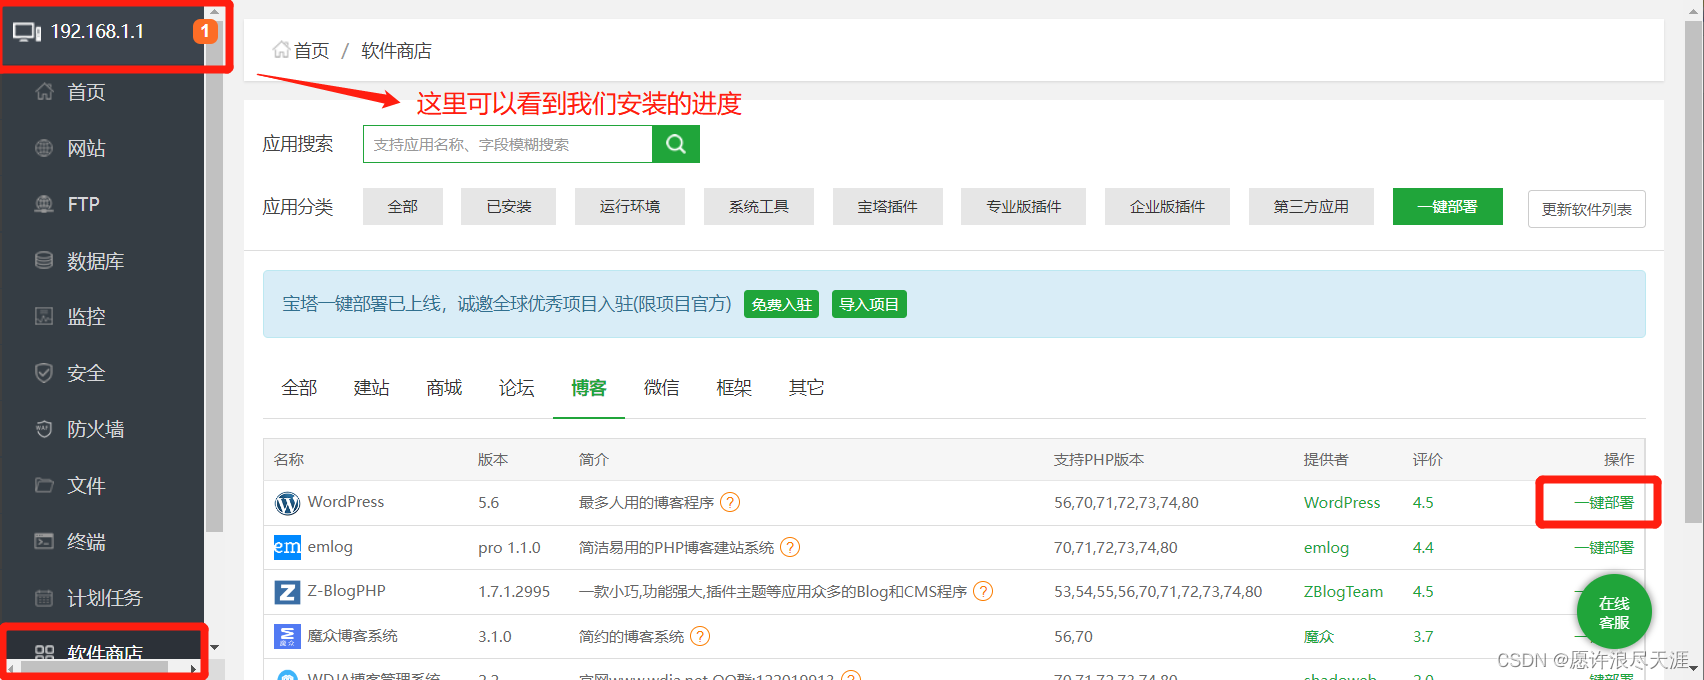The width and height of the screenshot is (1704, 680).
Task: Filter by 企业版插件 category
Action: click(1168, 206)
